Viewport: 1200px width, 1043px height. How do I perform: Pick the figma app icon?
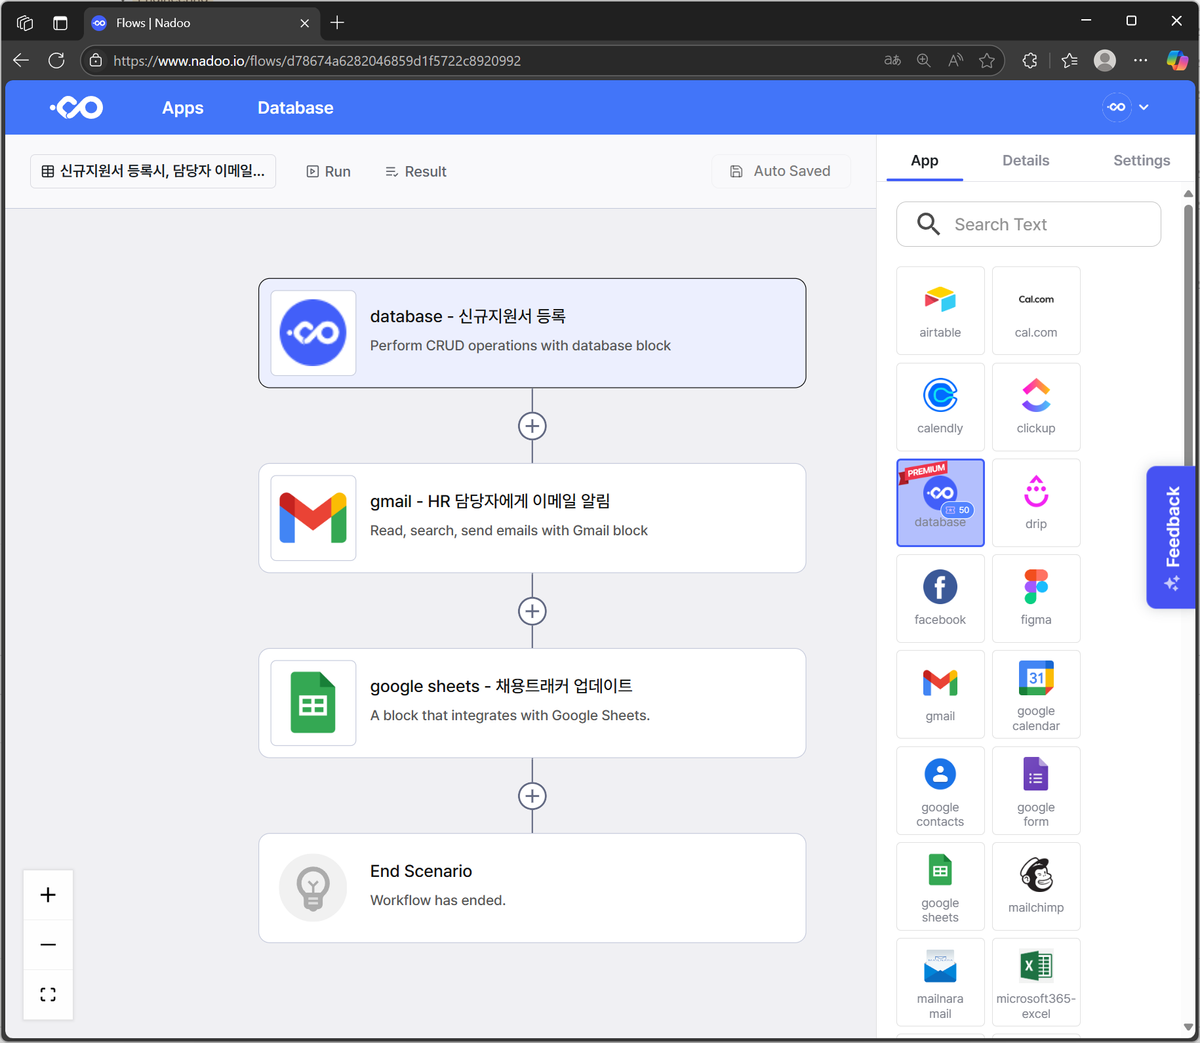1036,587
